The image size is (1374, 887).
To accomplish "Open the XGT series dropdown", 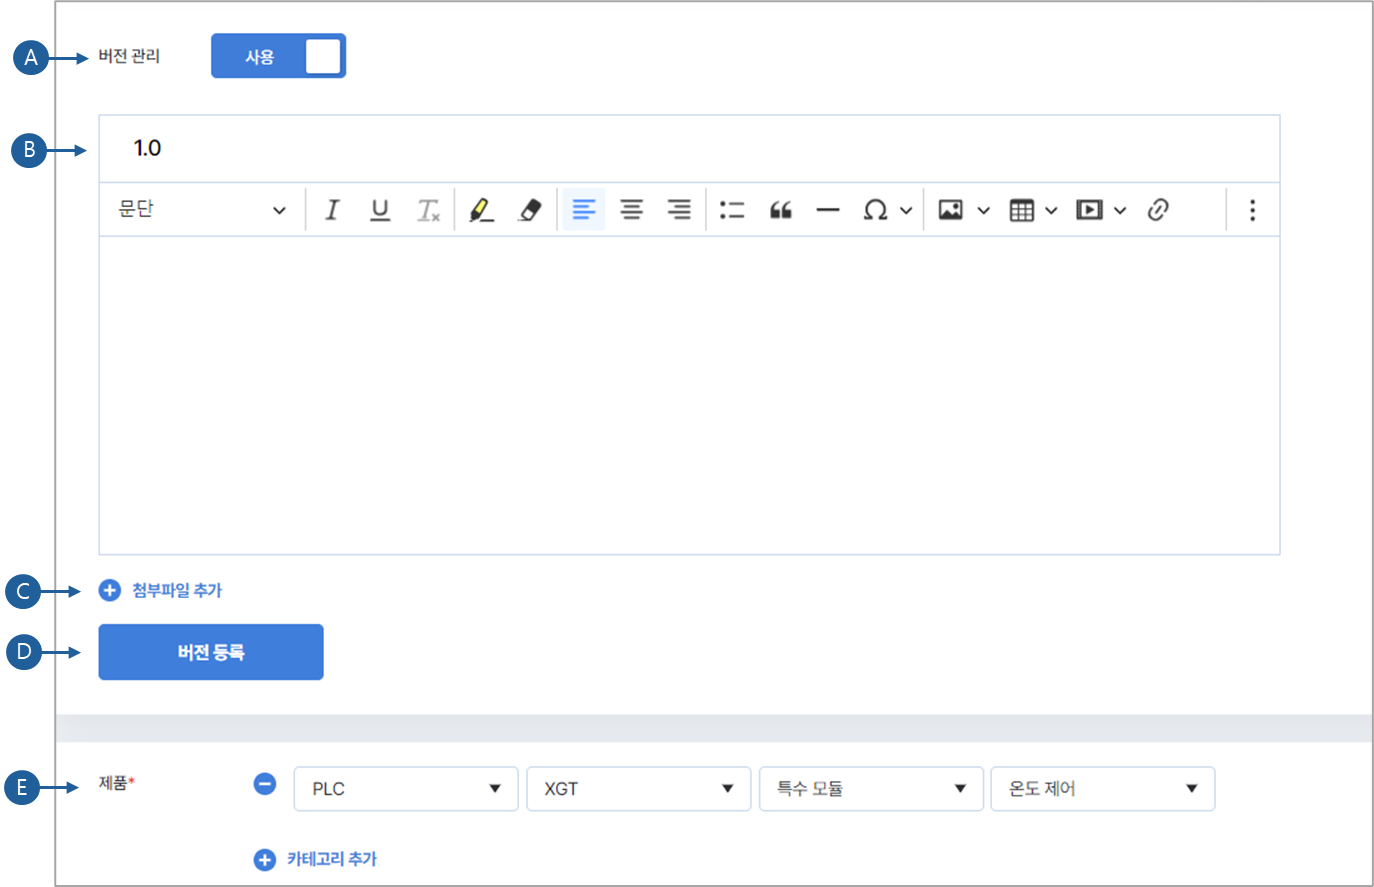I will (638, 789).
